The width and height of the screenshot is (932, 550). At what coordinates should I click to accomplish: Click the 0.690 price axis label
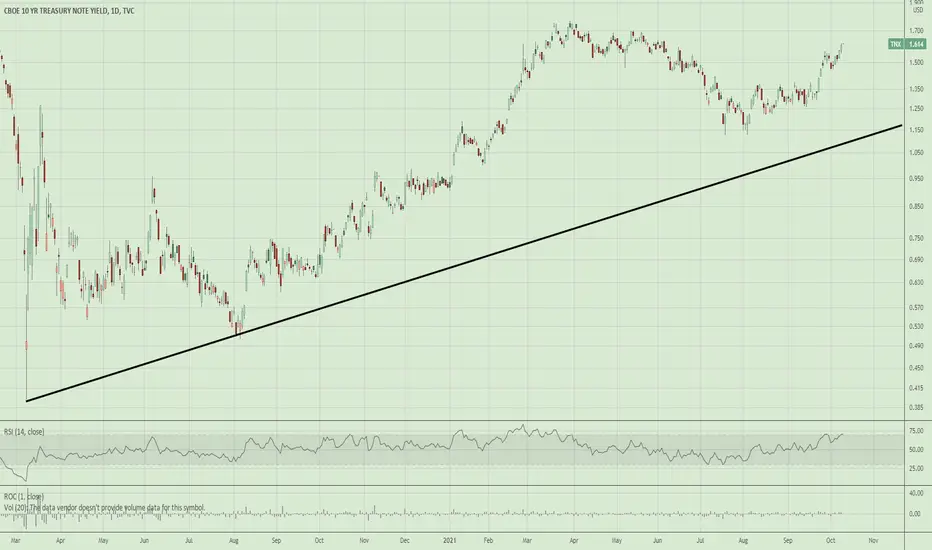click(916, 260)
